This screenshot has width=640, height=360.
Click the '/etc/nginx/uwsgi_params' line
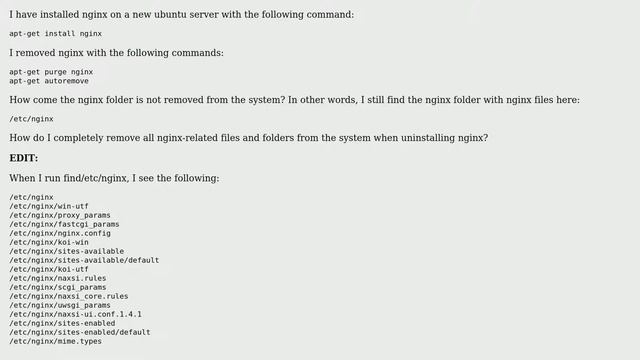click(60, 305)
